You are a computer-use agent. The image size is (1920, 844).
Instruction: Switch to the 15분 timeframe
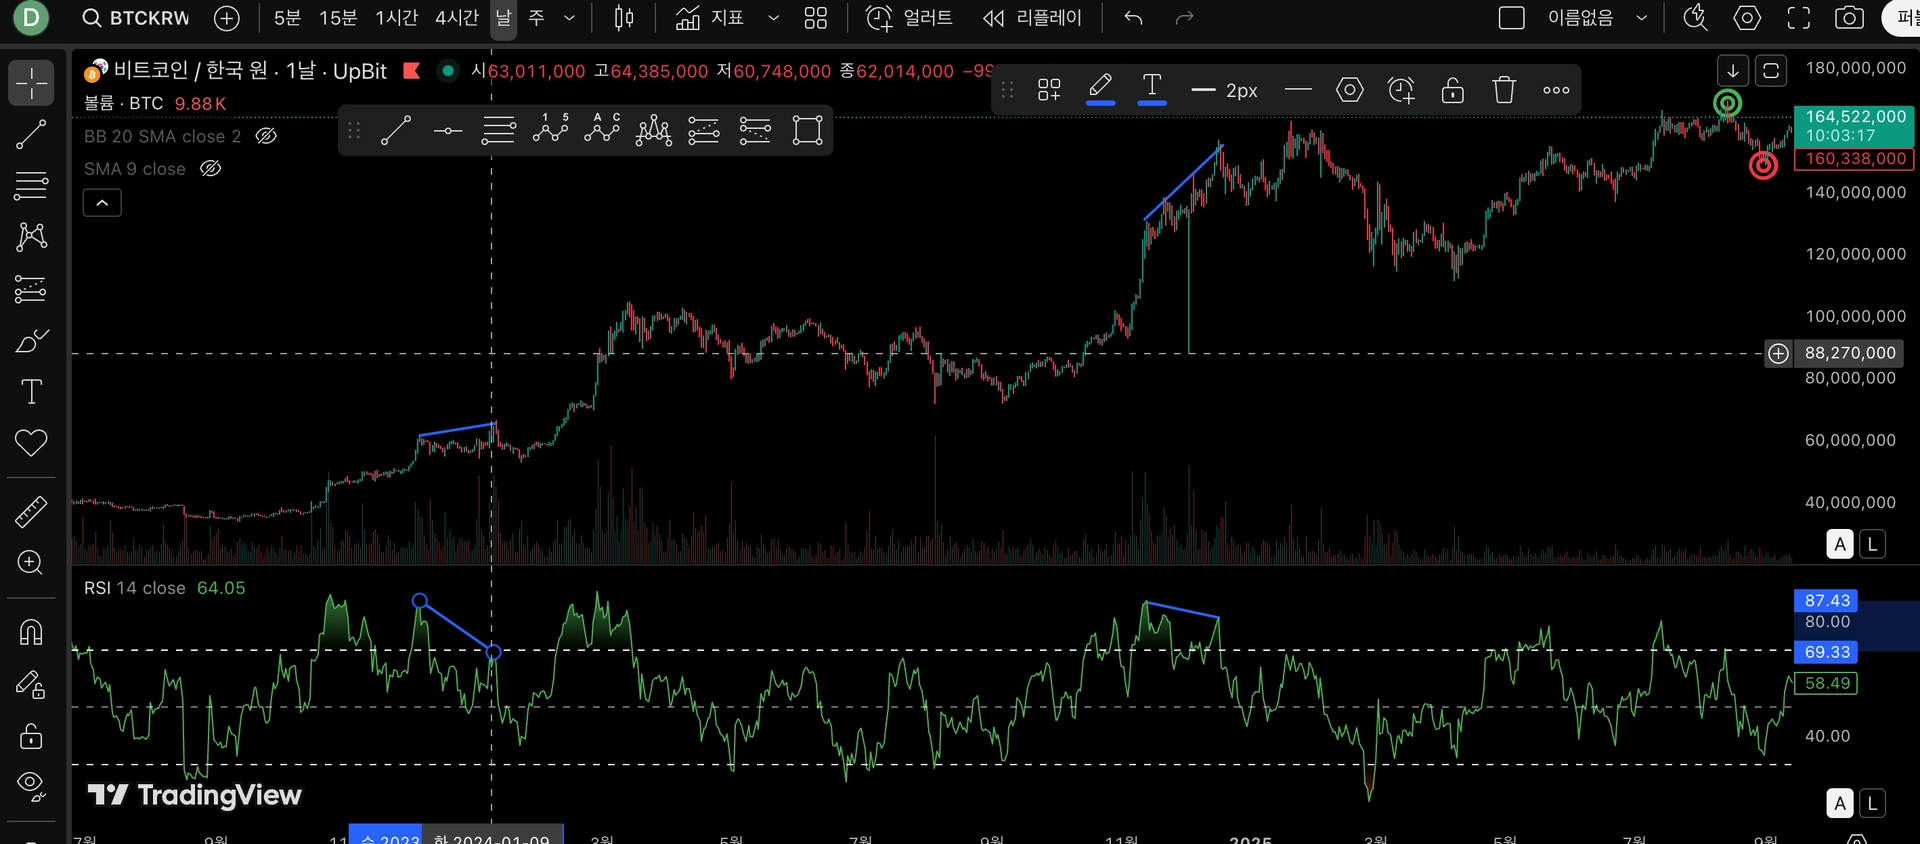338,18
